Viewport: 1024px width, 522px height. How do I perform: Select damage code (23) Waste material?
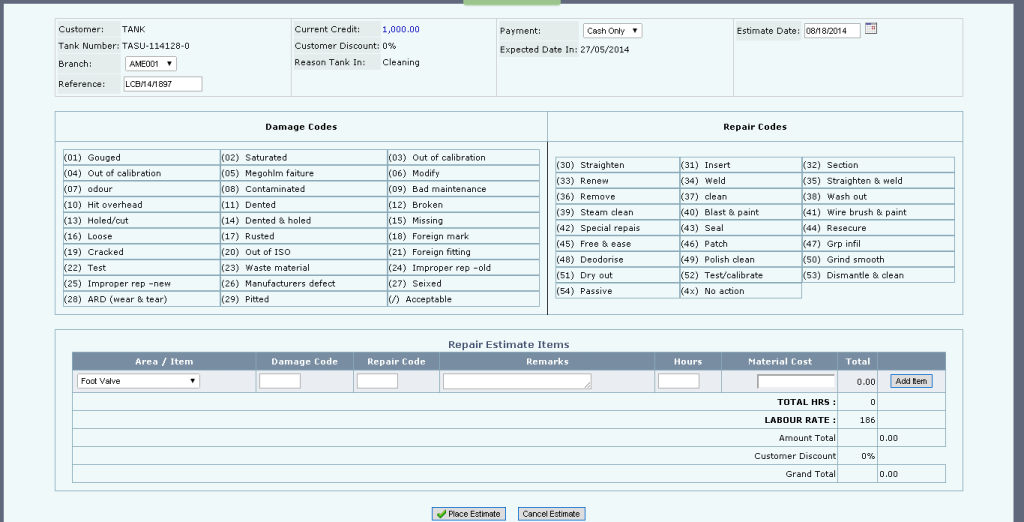click(x=304, y=267)
